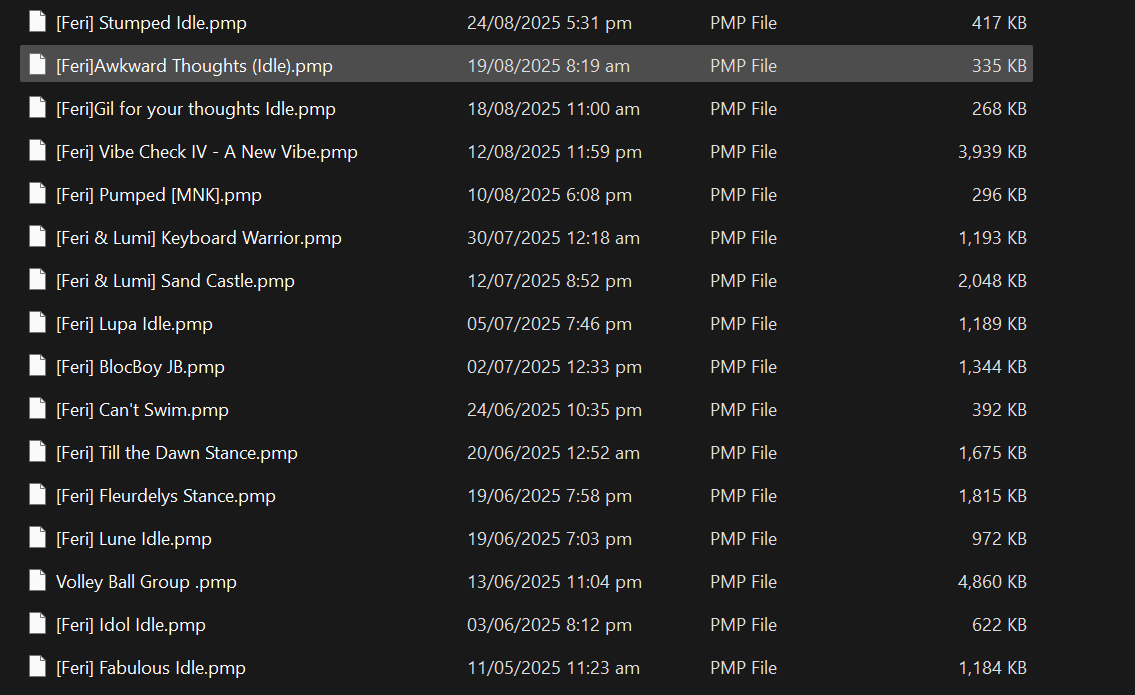Click the 4,860 KB size value
Image resolution: width=1135 pixels, height=695 pixels.
992,582
